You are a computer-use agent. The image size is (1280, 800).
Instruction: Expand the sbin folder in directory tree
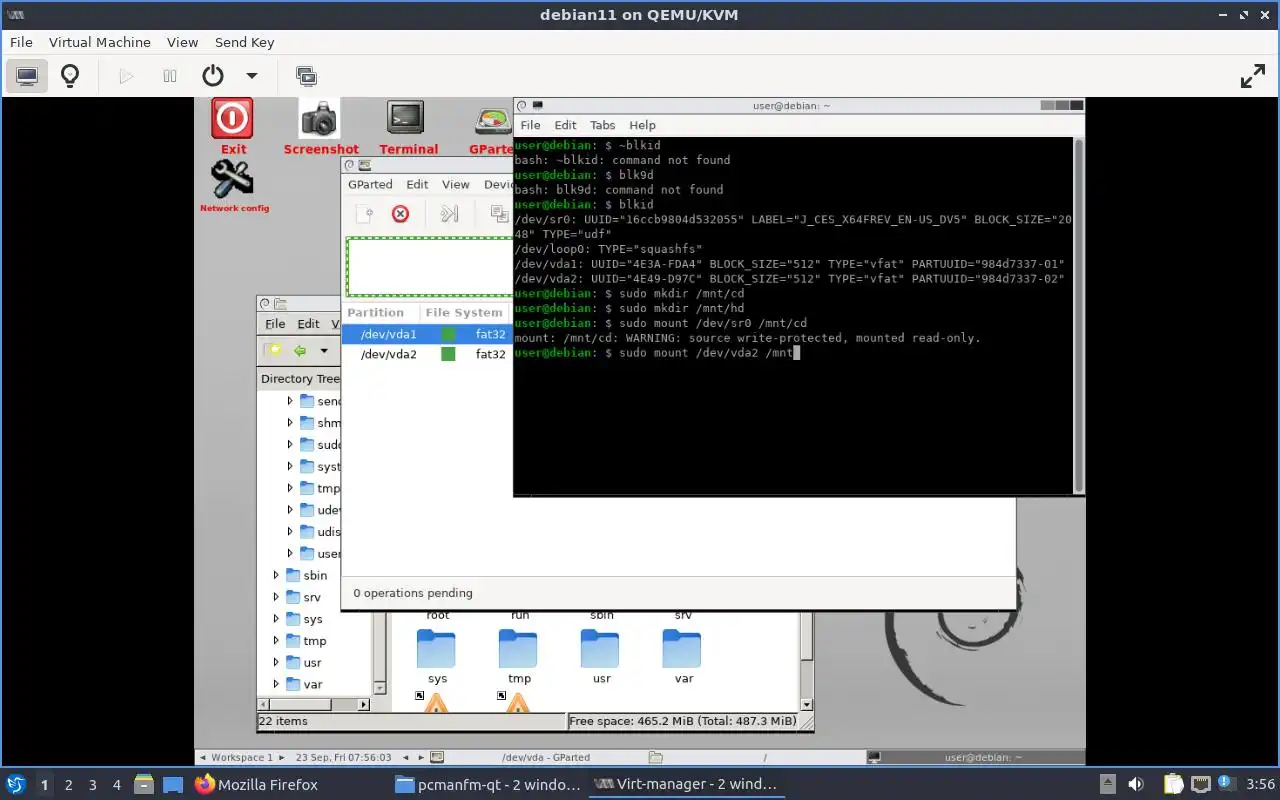coord(277,575)
